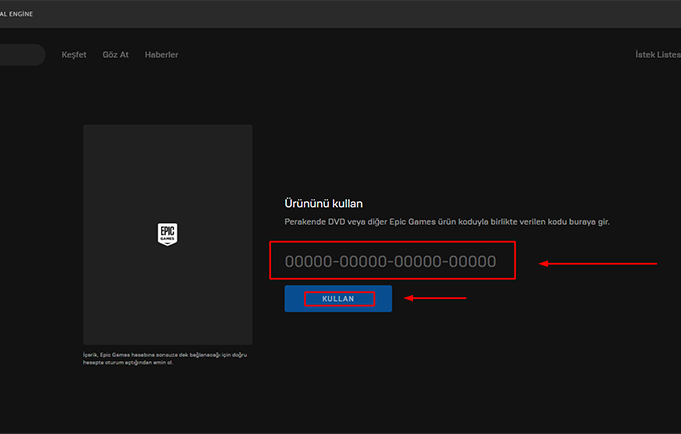Click the account-binding note under the placeholder
This screenshot has width=681, height=434.
pos(165,358)
